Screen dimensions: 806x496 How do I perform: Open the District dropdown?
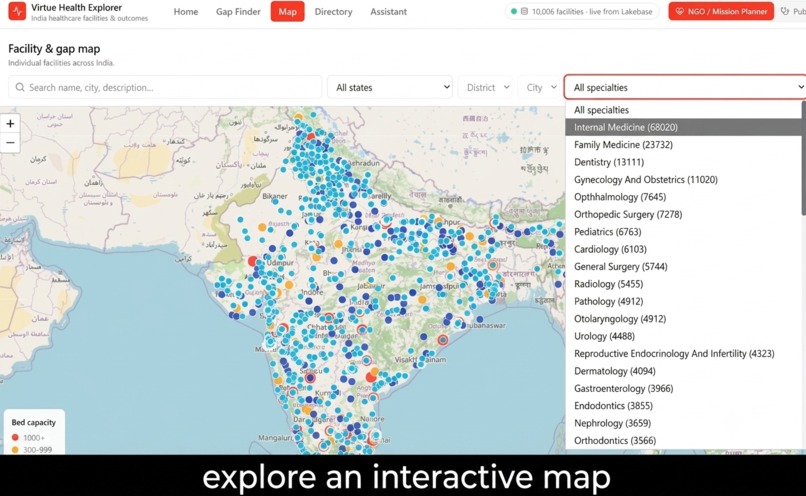486,87
